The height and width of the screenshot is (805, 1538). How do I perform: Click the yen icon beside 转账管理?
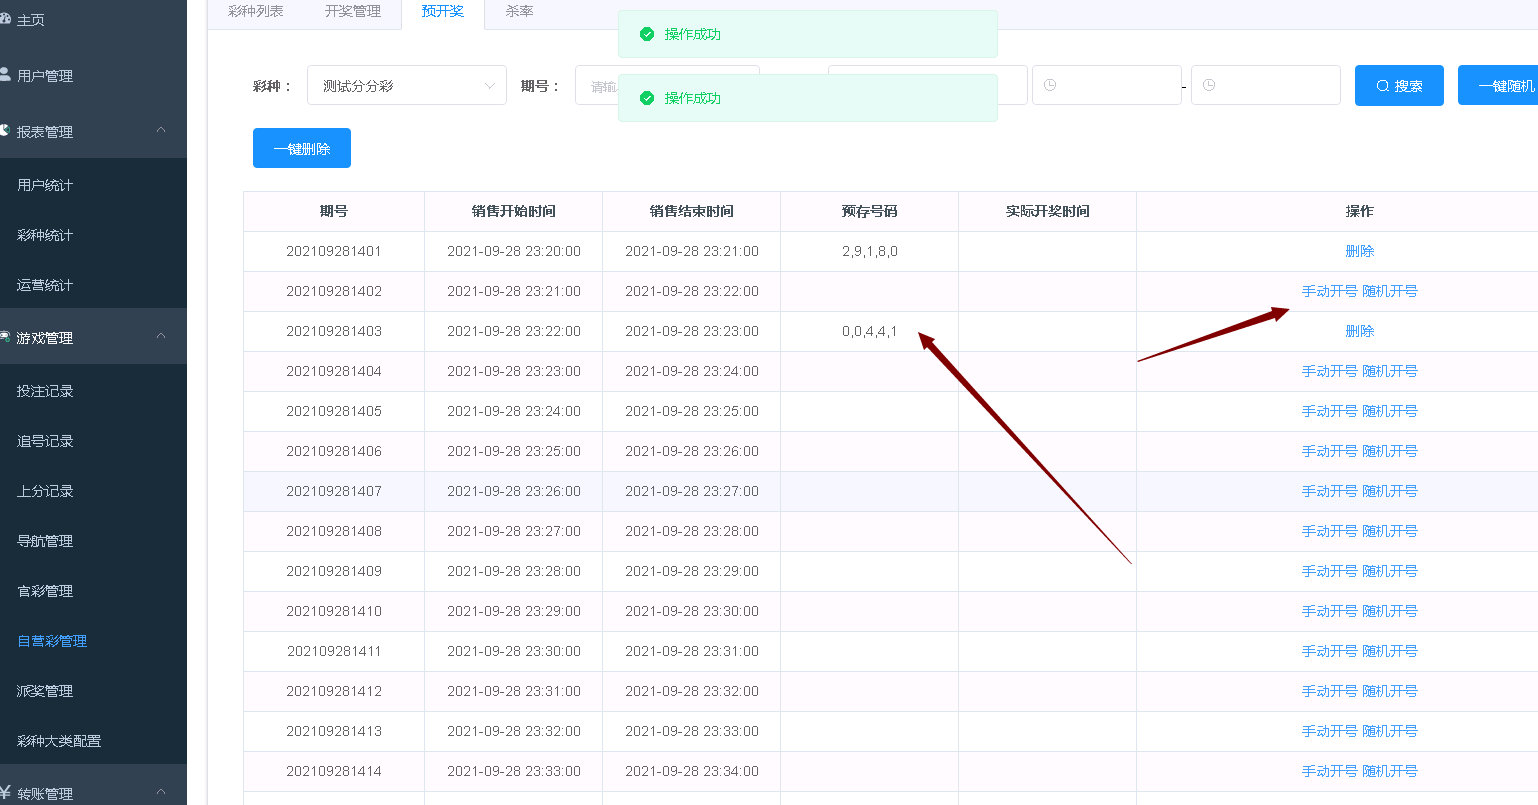click(5, 793)
